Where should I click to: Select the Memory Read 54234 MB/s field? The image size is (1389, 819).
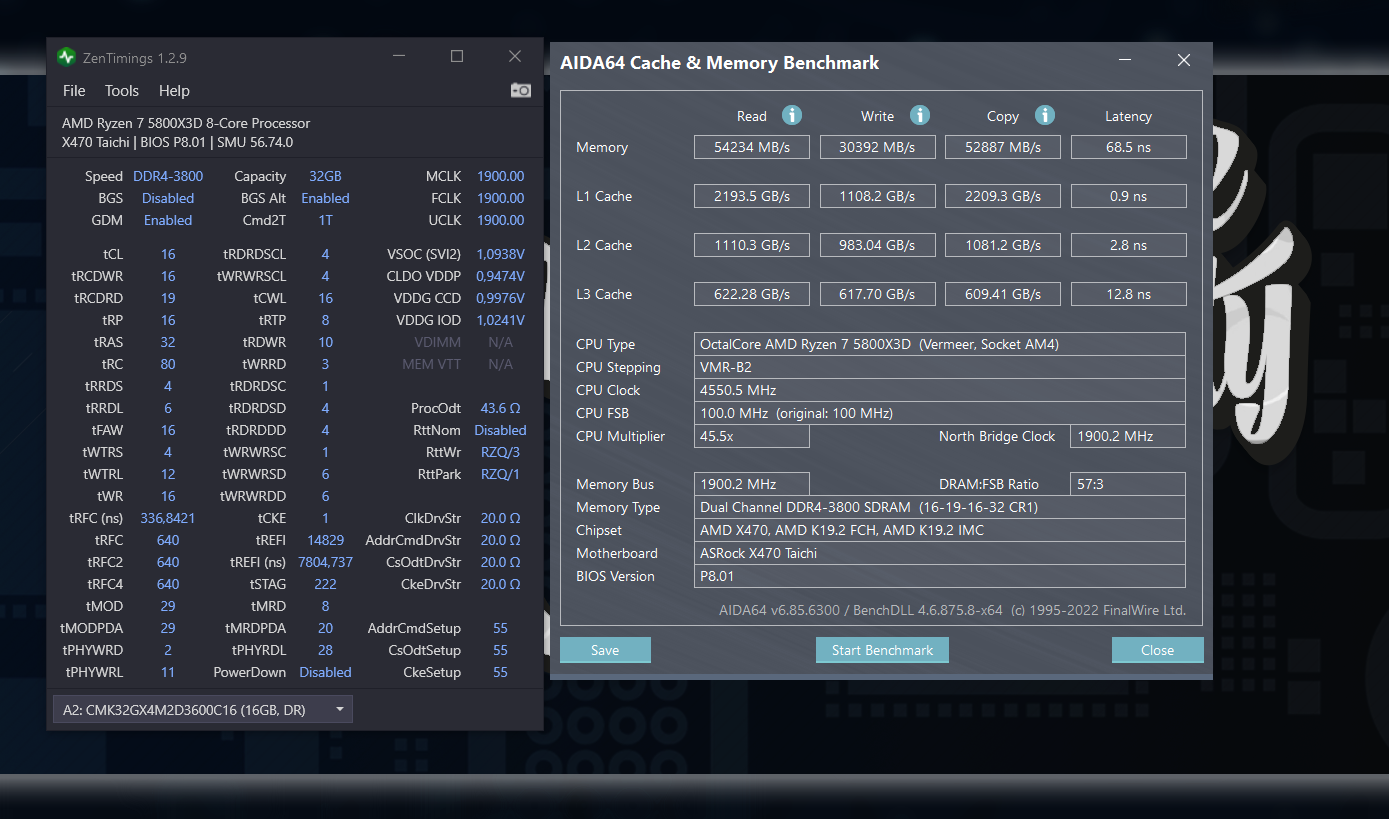pyautogui.click(x=752, y=147)
